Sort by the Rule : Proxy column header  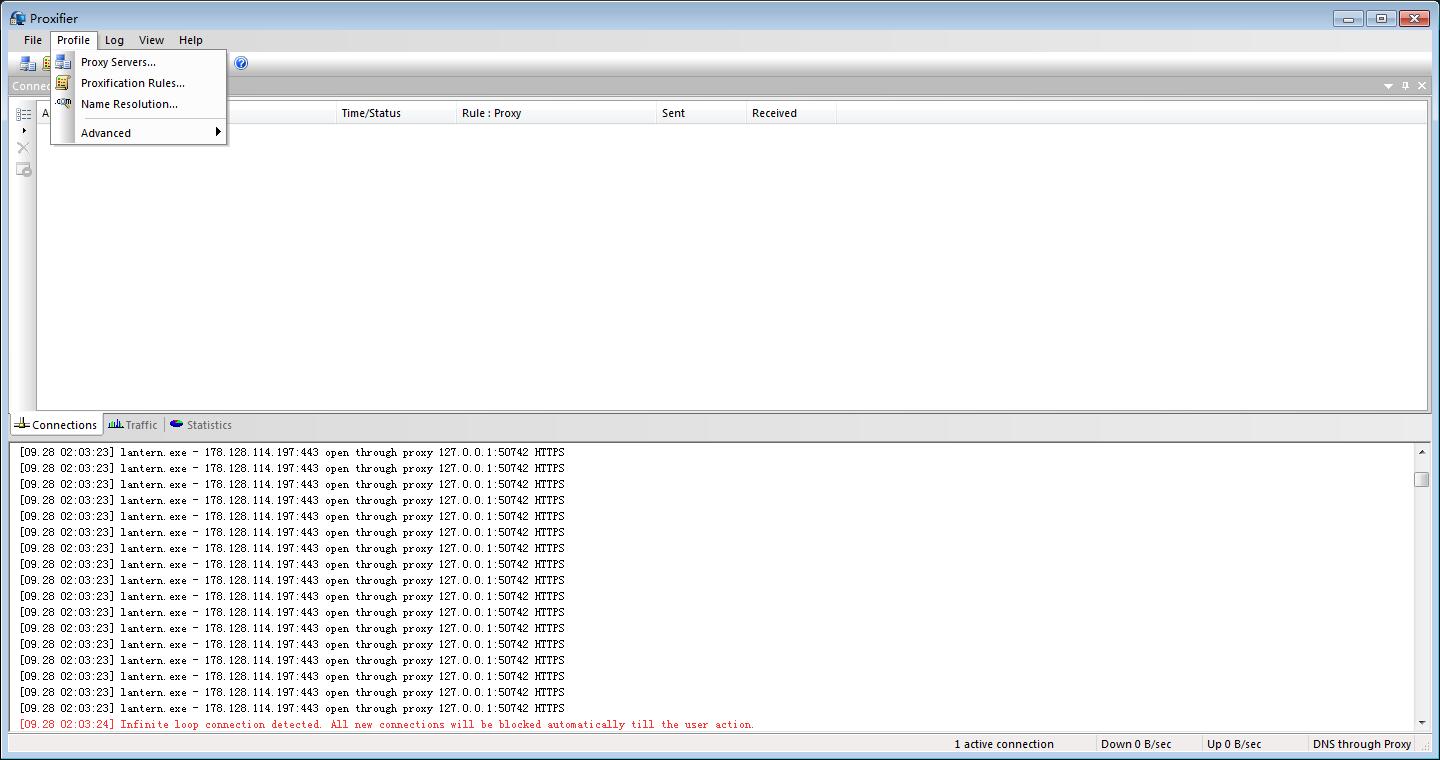coord(556,113)
